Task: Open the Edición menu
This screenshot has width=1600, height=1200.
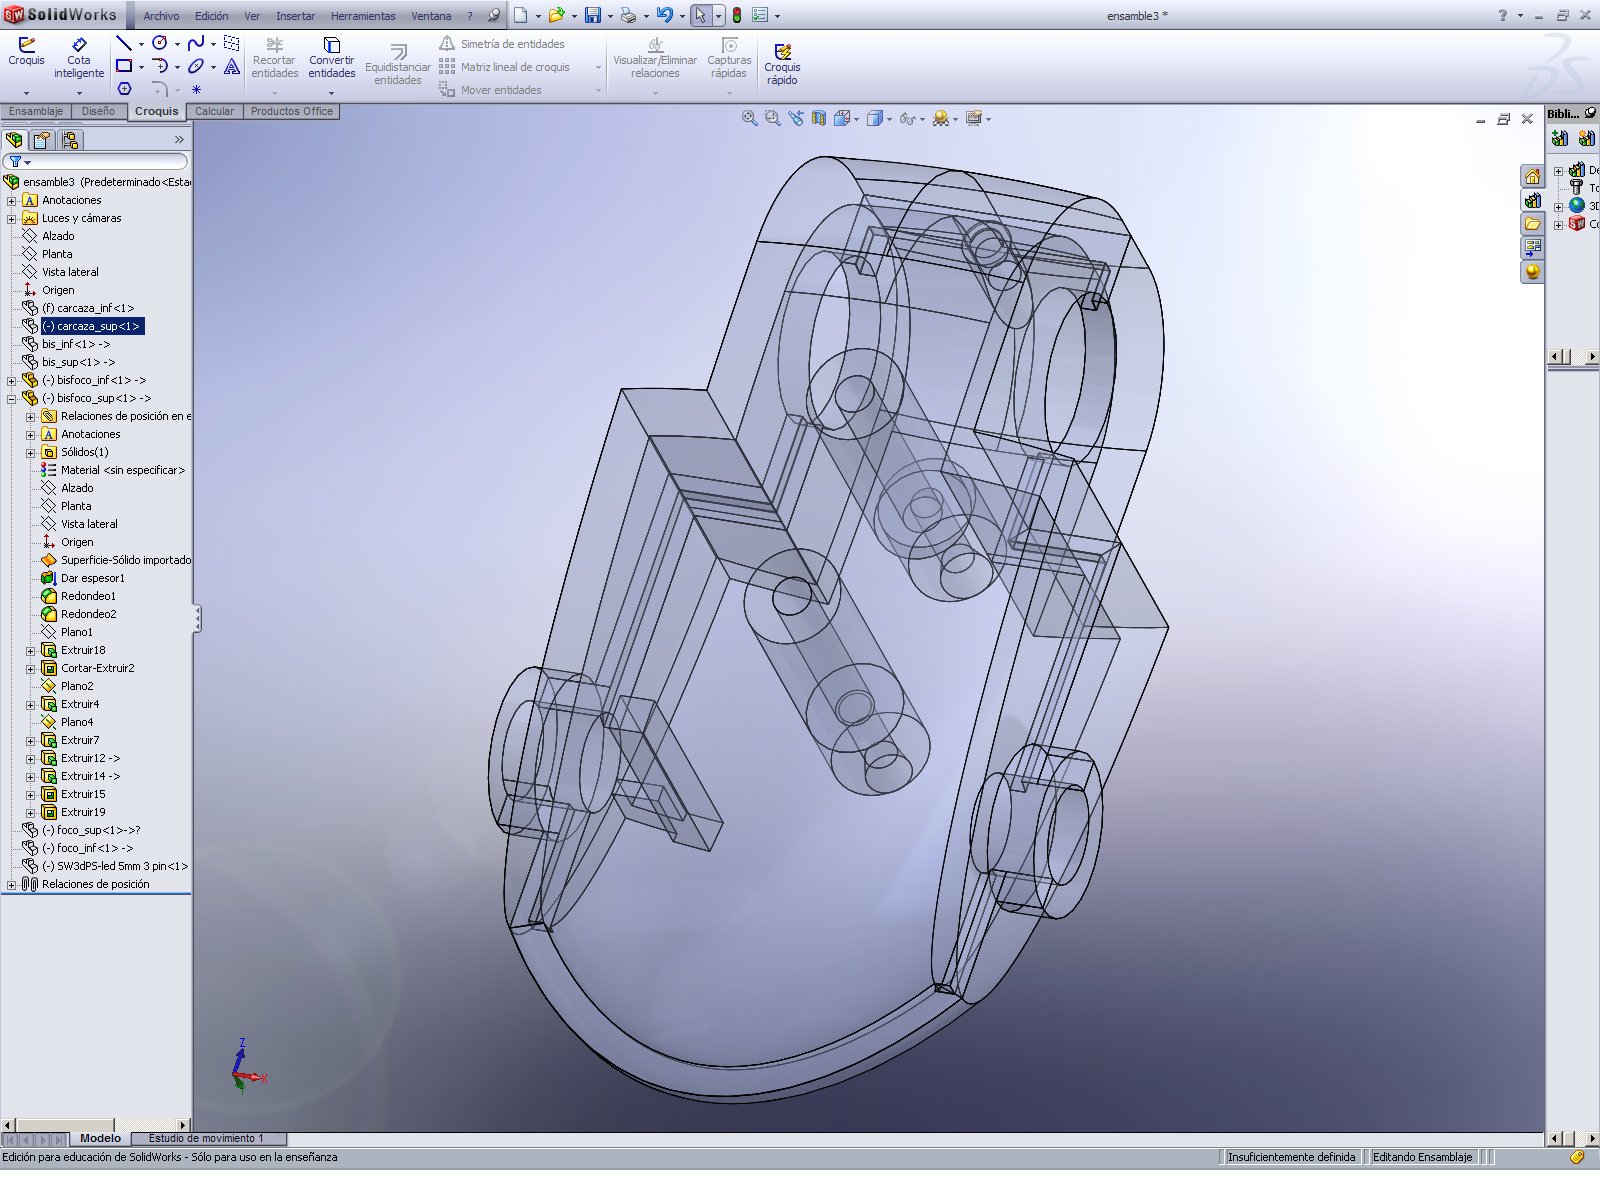Action: 211,16
